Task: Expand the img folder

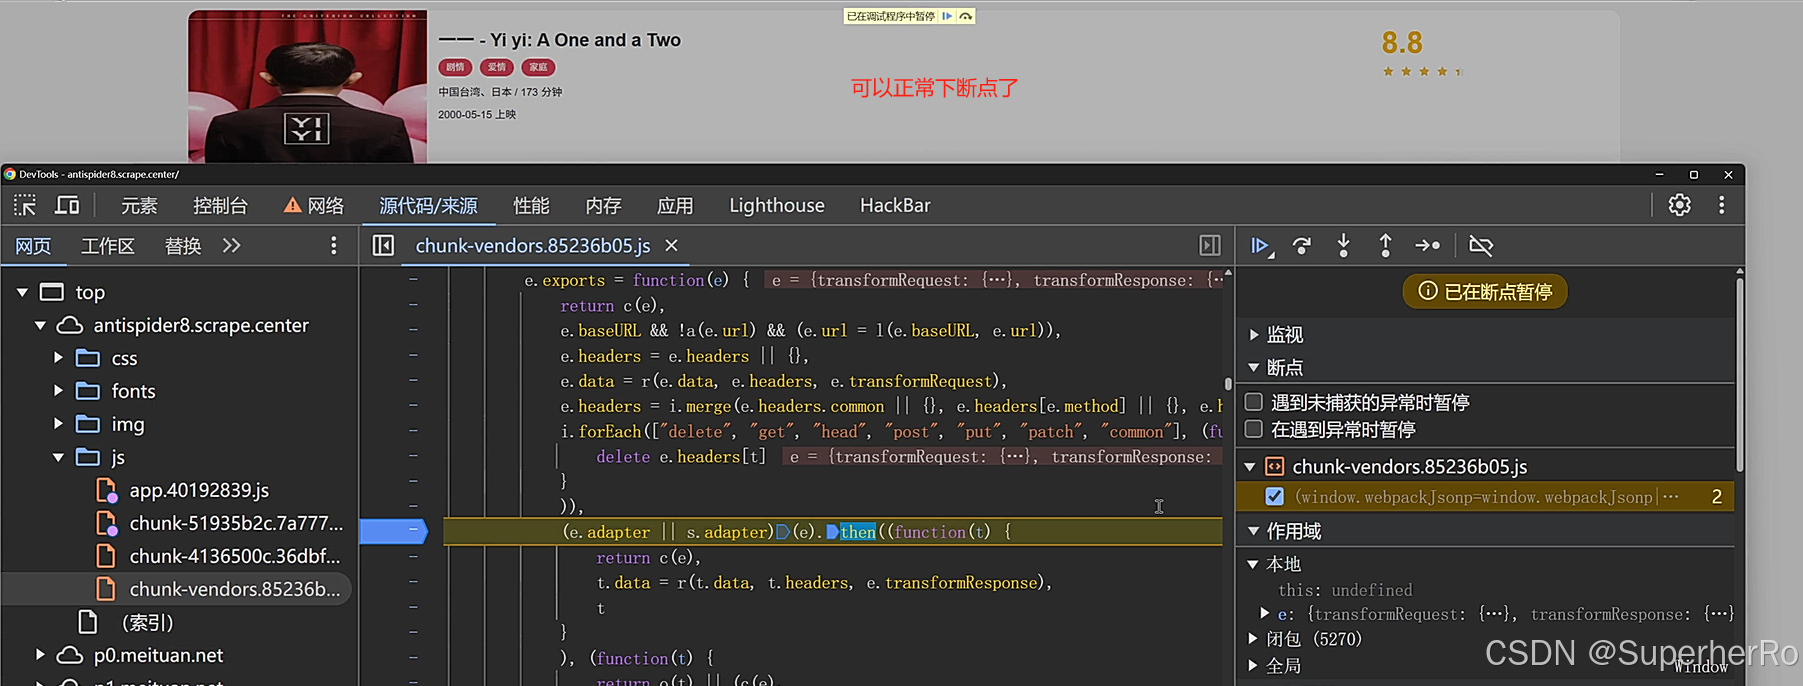Action: click(58, 424)
